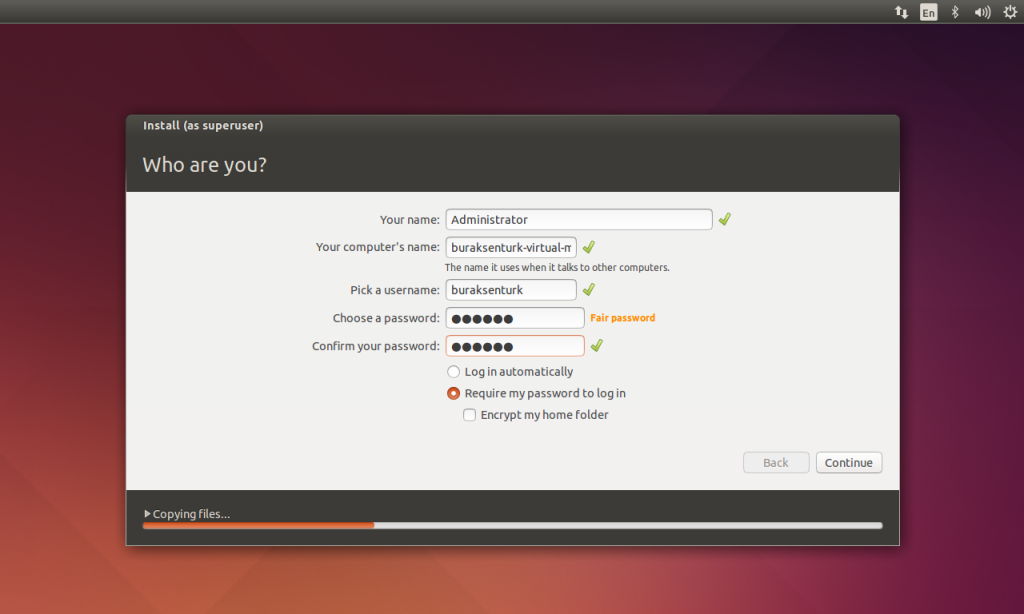This screenshot has width=1024, height=614.
Task: Click the checkmark beside computer's name field
Action: pyautogui.click(x=588, y=247)
